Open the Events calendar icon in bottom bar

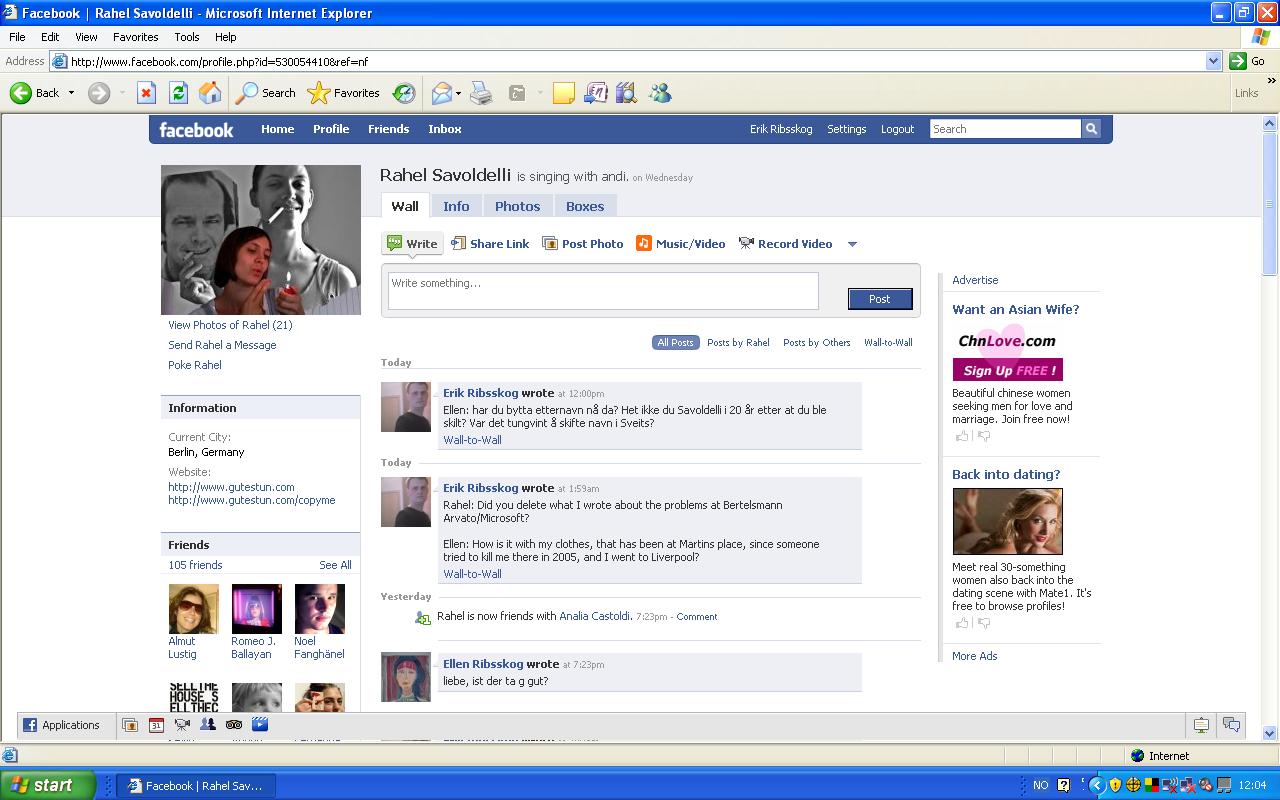tap(156, 725)
